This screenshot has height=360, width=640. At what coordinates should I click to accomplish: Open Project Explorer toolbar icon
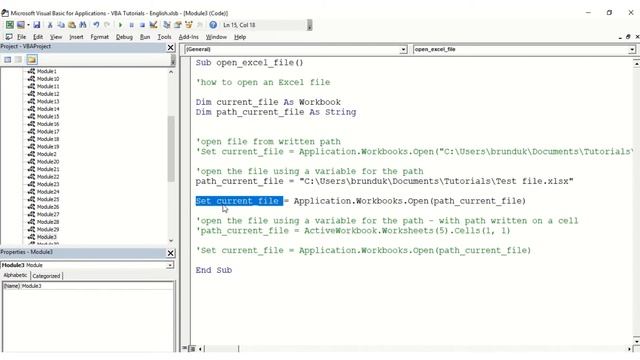point(167,25)
